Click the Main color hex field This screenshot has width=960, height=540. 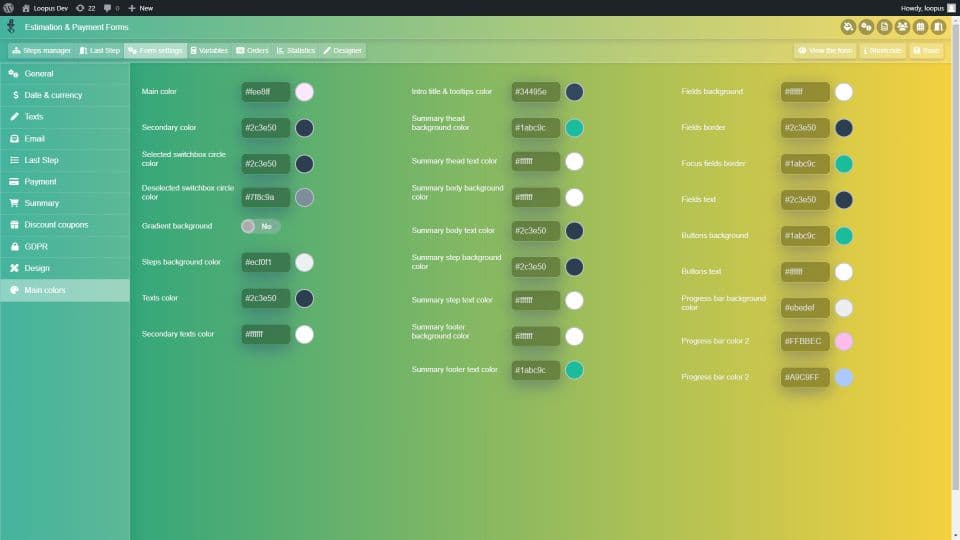265,92
